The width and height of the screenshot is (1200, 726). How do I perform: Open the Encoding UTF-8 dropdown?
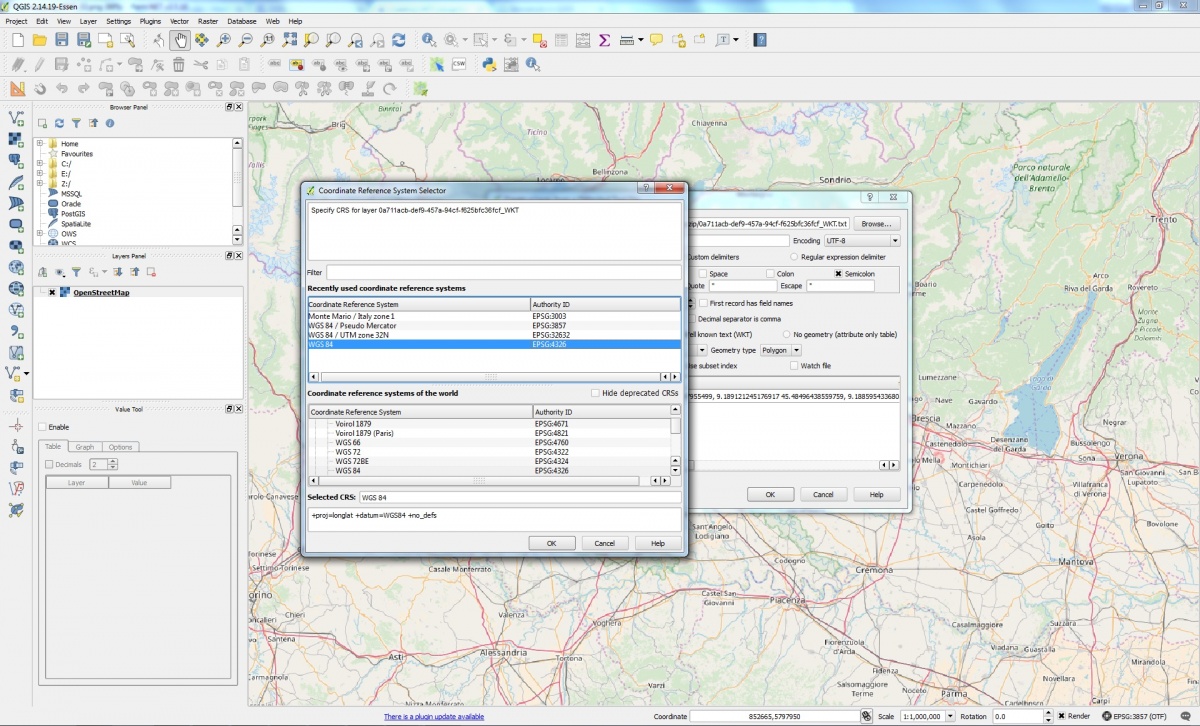point(862,241)
